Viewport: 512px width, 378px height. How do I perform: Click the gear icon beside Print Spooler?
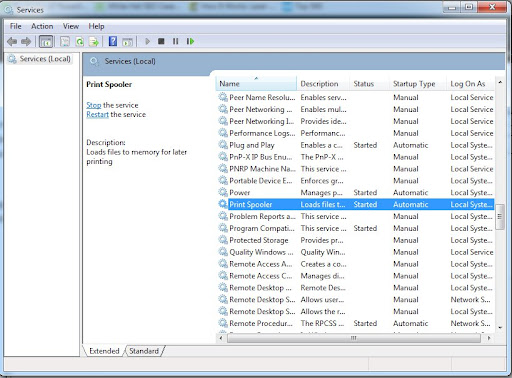(222, 204)
